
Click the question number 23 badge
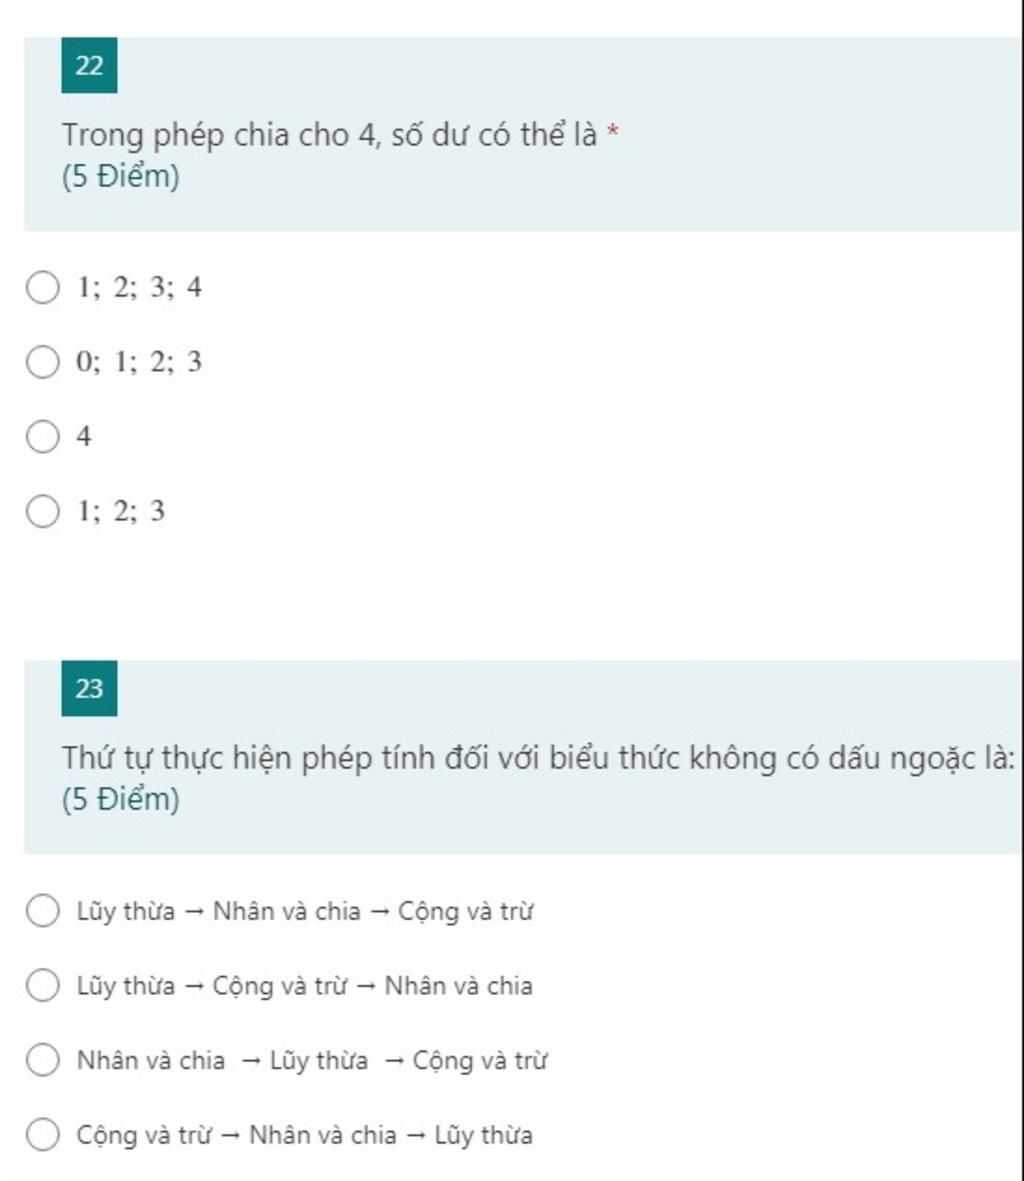pyautogui.click(x=89, y=688)
